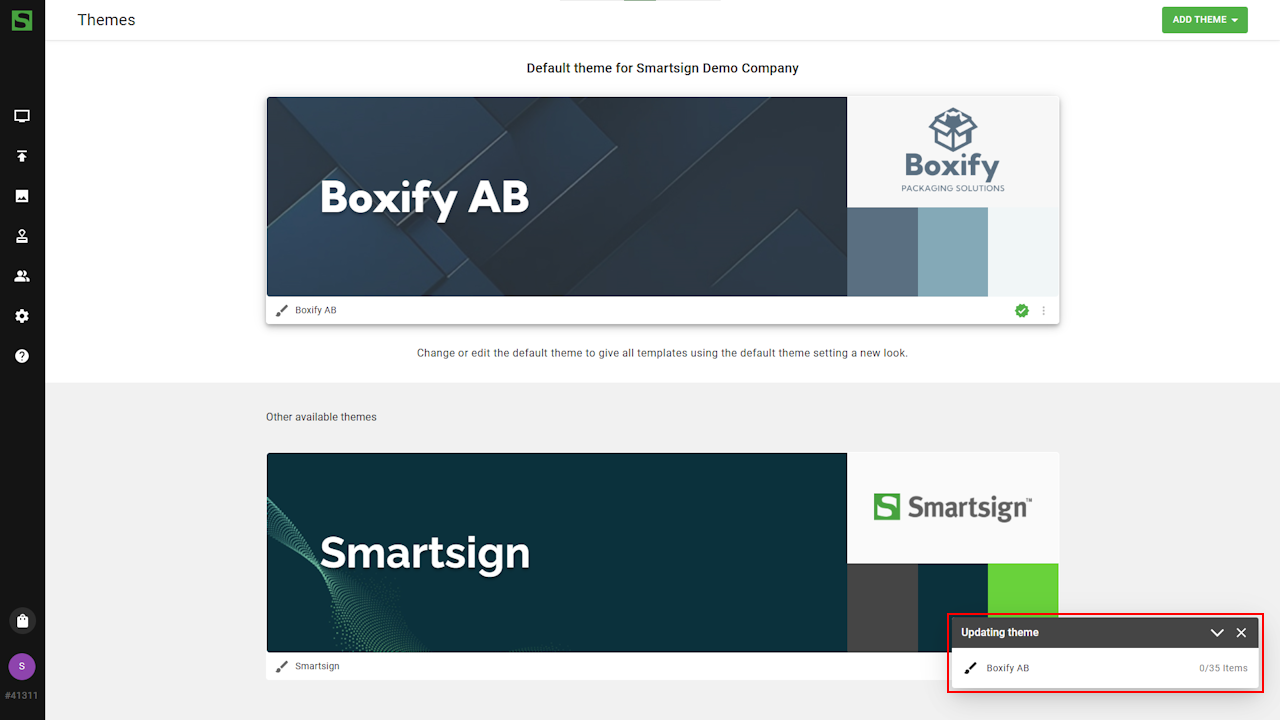The width and height of the screenshot is (1280, 720).
Task: Select the Boxify AB theme banner thumbnail
Action: coord(557,196)
